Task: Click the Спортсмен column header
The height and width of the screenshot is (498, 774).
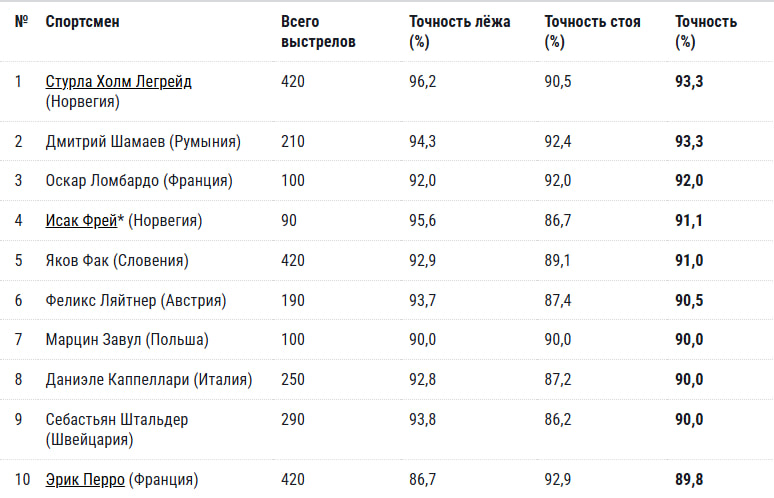Action: tap(82, 22)
